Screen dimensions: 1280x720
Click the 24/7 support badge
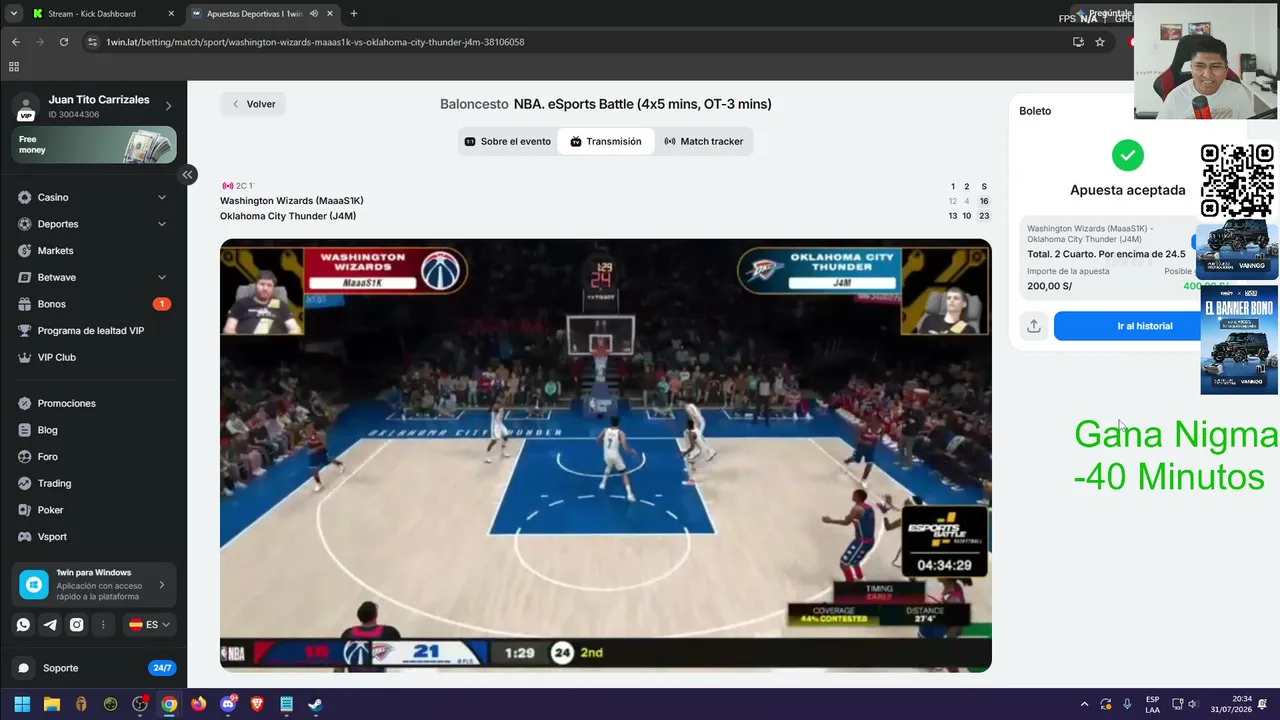[161, 668]
